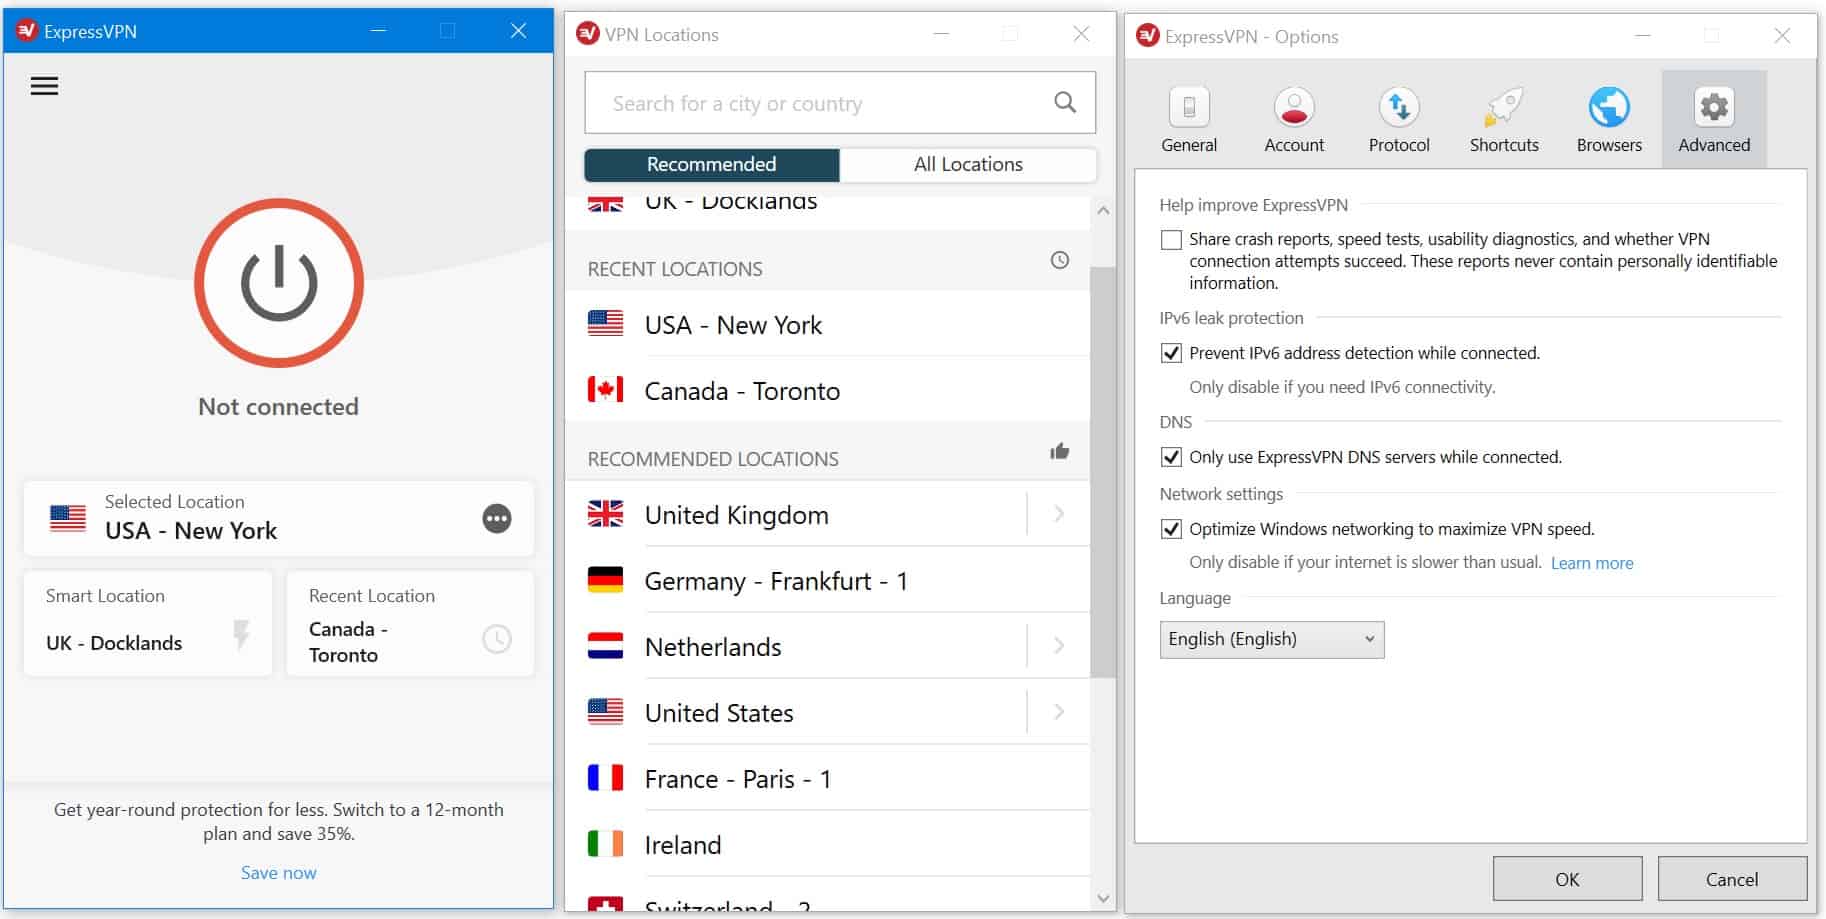Click the power button to connect VPN
This screenshot has height=919, width=1826.
click(278, 283)
